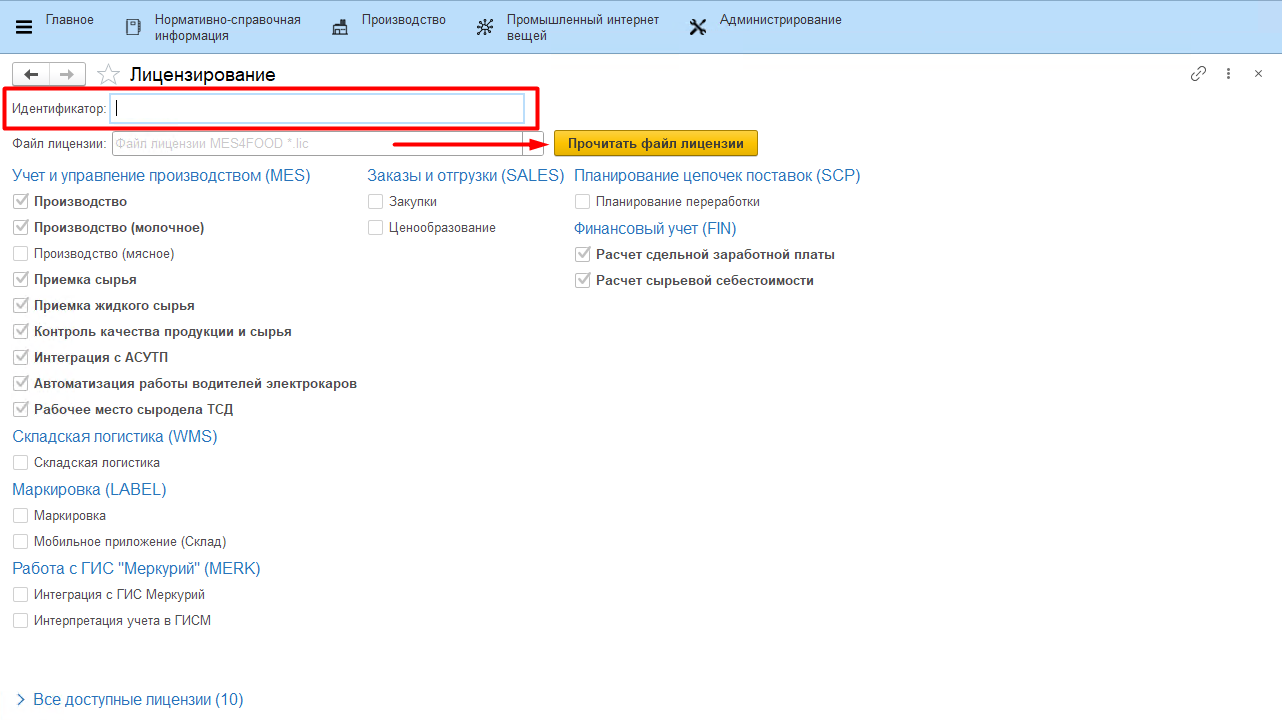Image resolution: width=1282 pixels, height=720 pixels.
Task: Uncheck the Расчет сырьевой себестоимости checkbox
Action: [583, 281]
